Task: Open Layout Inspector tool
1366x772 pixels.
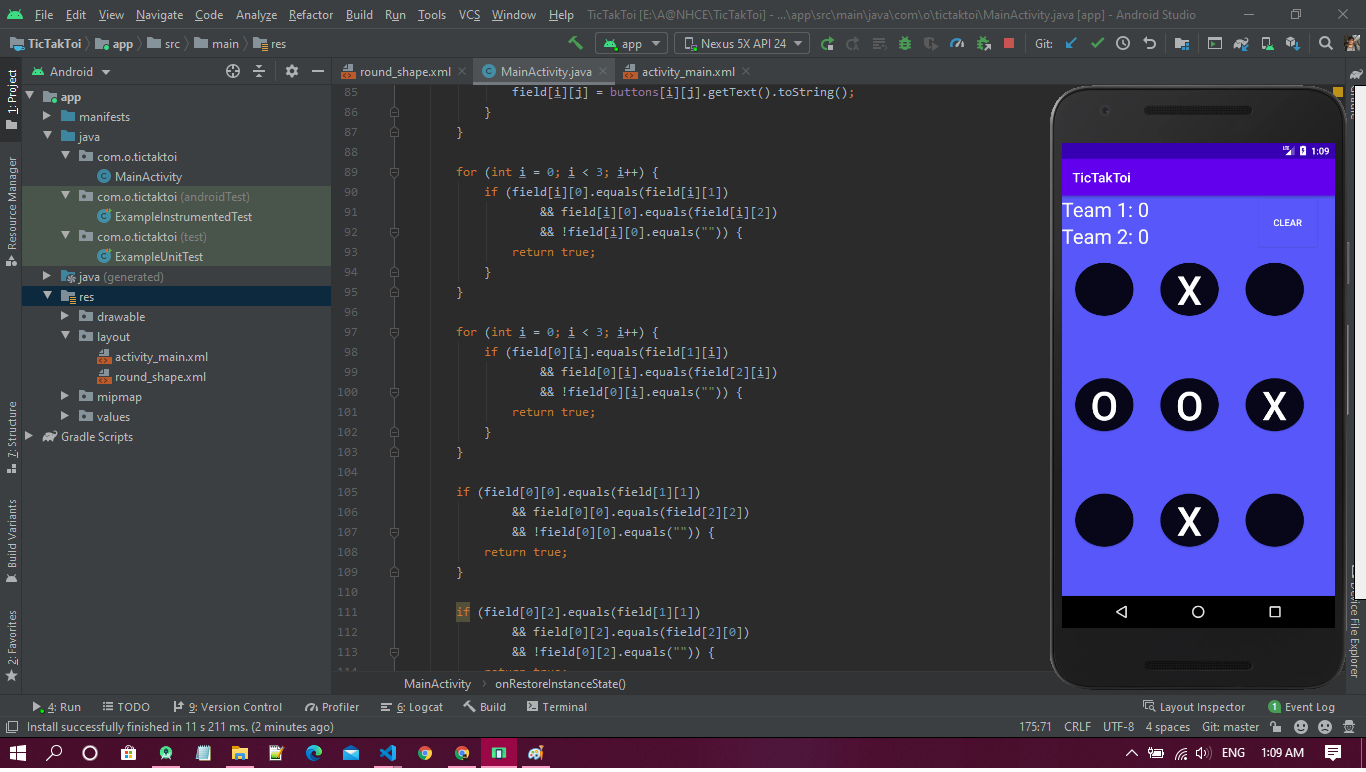Action: click(x=1194, y=707)
